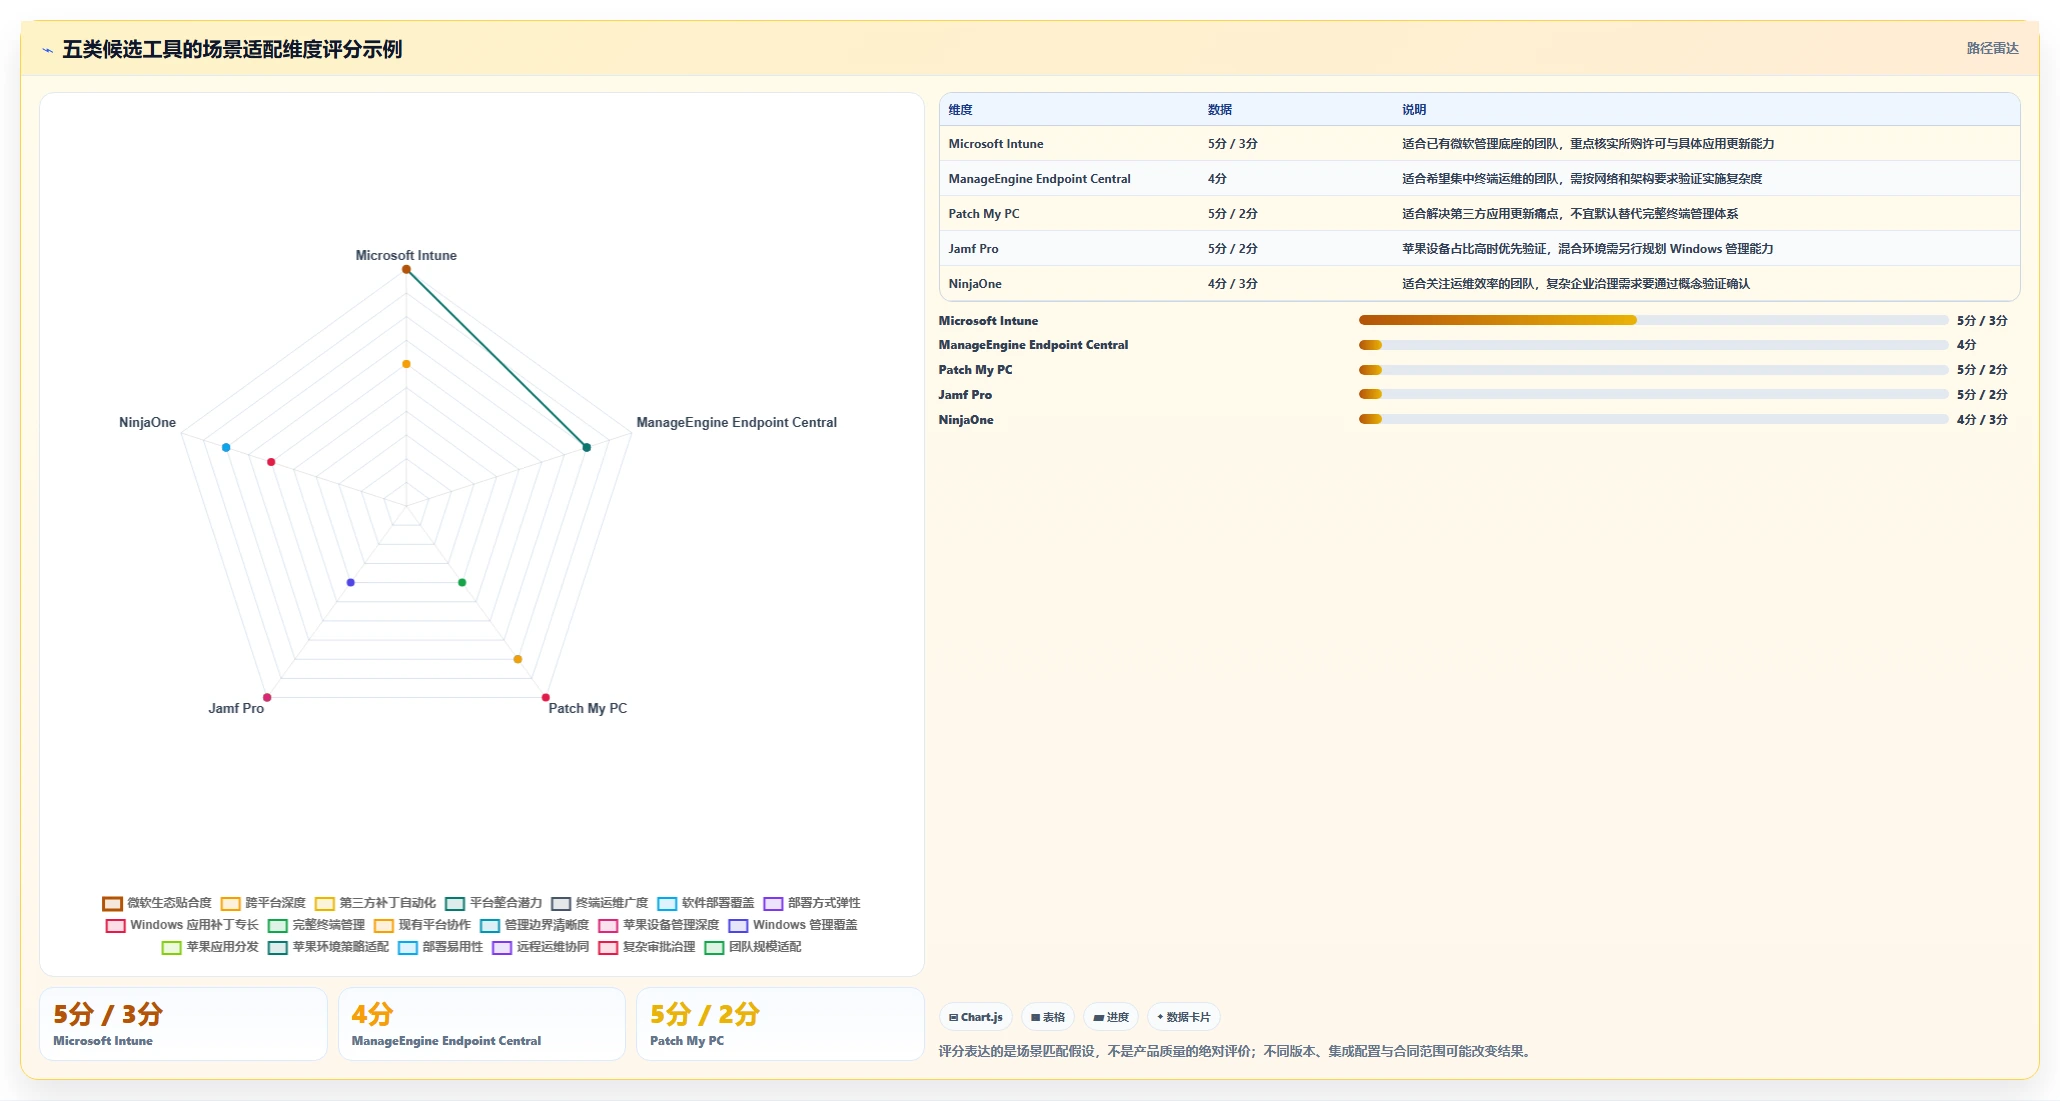The image size is (2060, 1101).
Task: Click the purple radar point on Jamf Pro axis
Action: point(350,582)
